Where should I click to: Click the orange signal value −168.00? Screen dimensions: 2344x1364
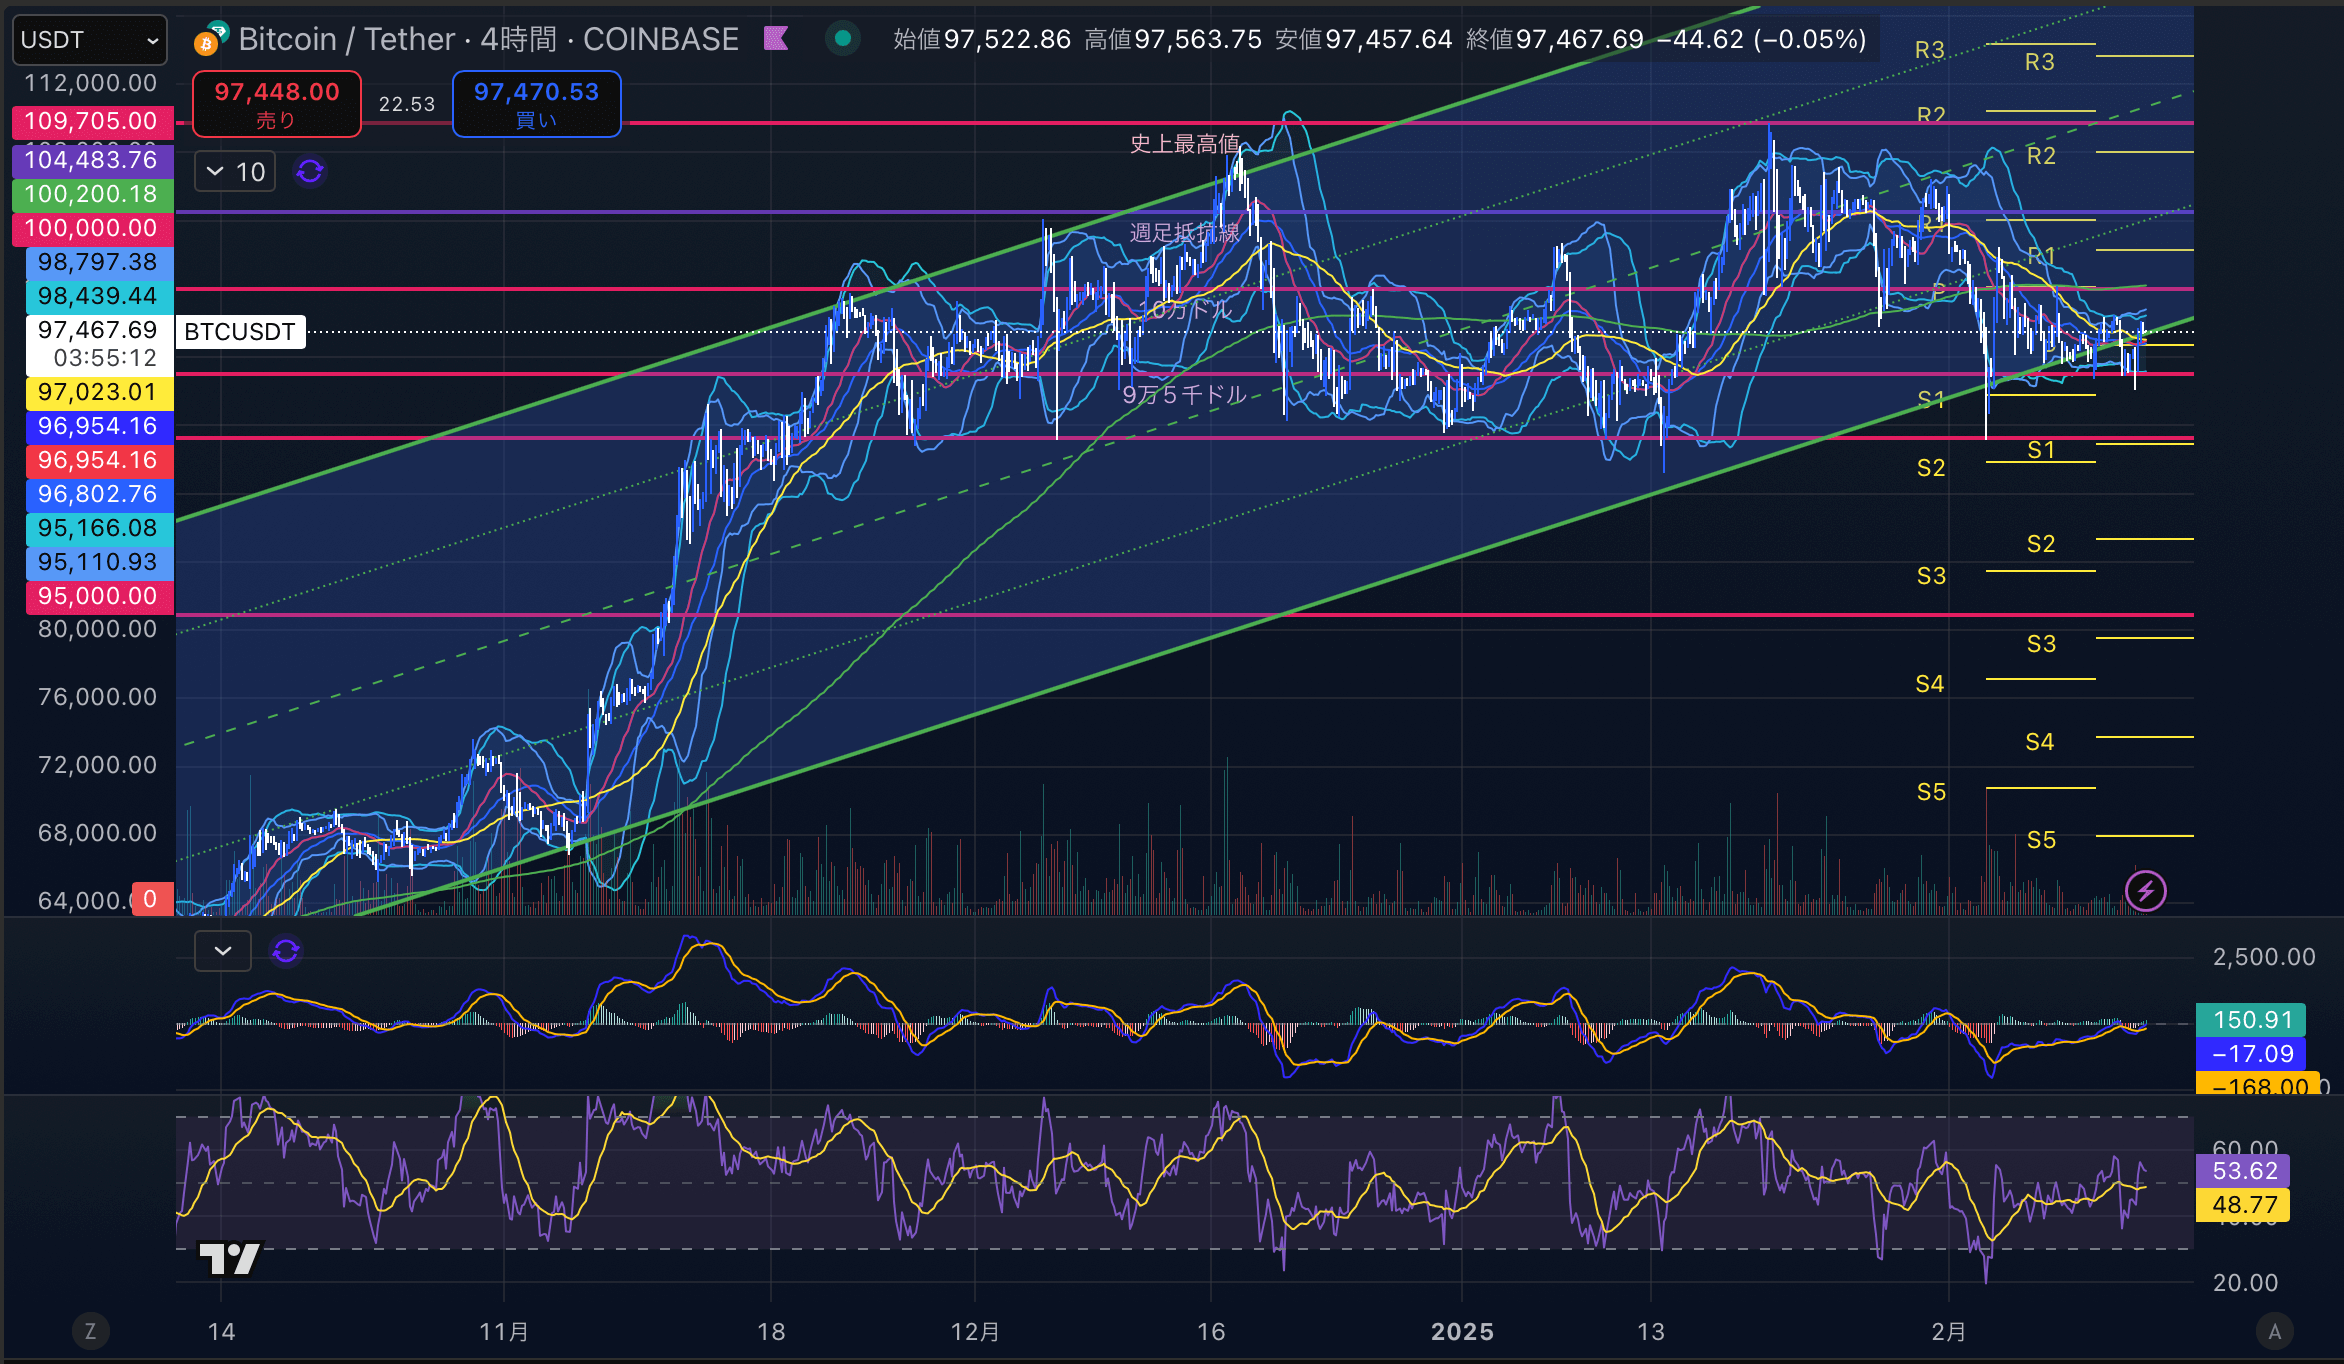pyautogui.click(x=2257, y=1084)
